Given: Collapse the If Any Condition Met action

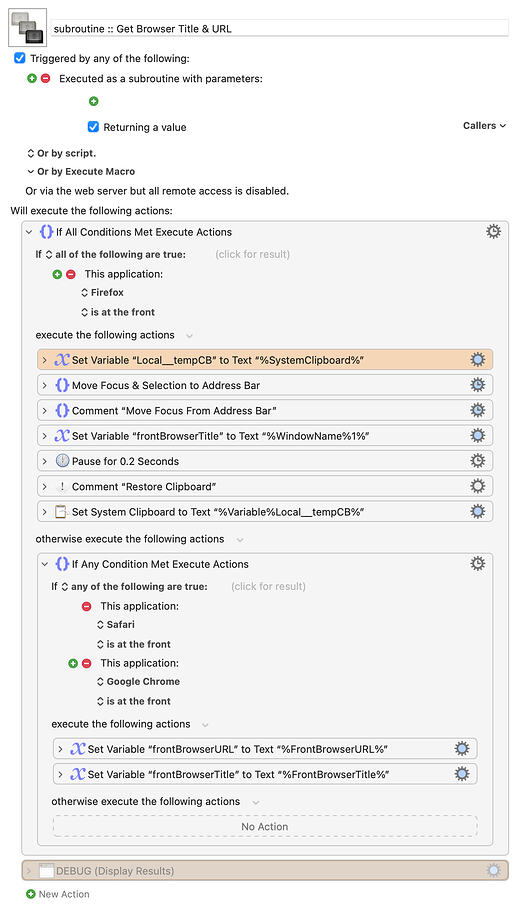Looking at the screenshot, I should tap(45, 564).
